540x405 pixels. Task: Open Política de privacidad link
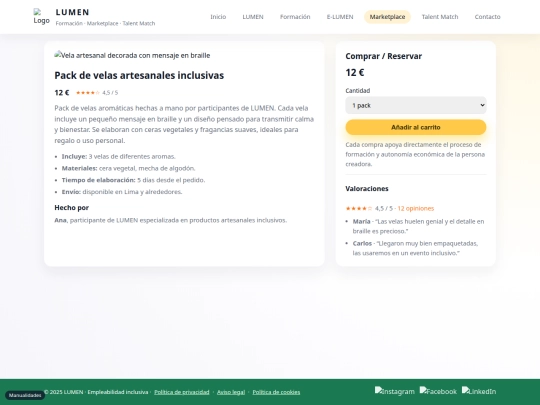[x=181, y=392]
